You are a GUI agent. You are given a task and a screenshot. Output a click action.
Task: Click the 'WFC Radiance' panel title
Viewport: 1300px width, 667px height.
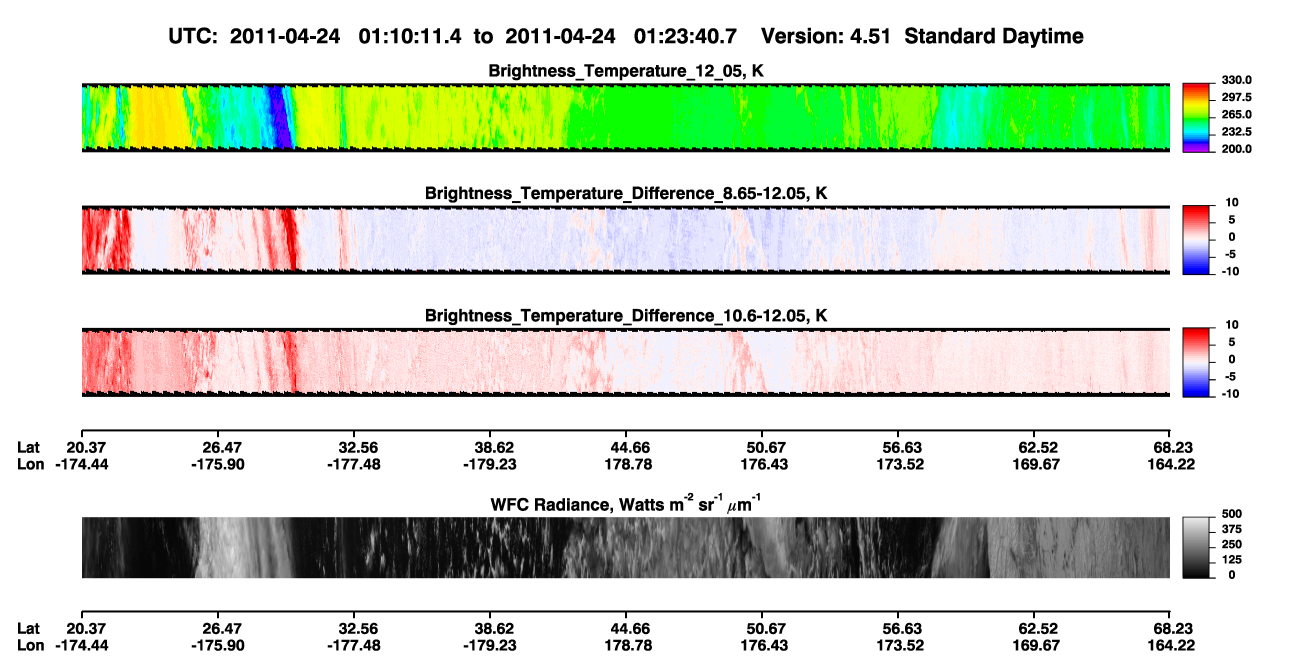[626, 503]
